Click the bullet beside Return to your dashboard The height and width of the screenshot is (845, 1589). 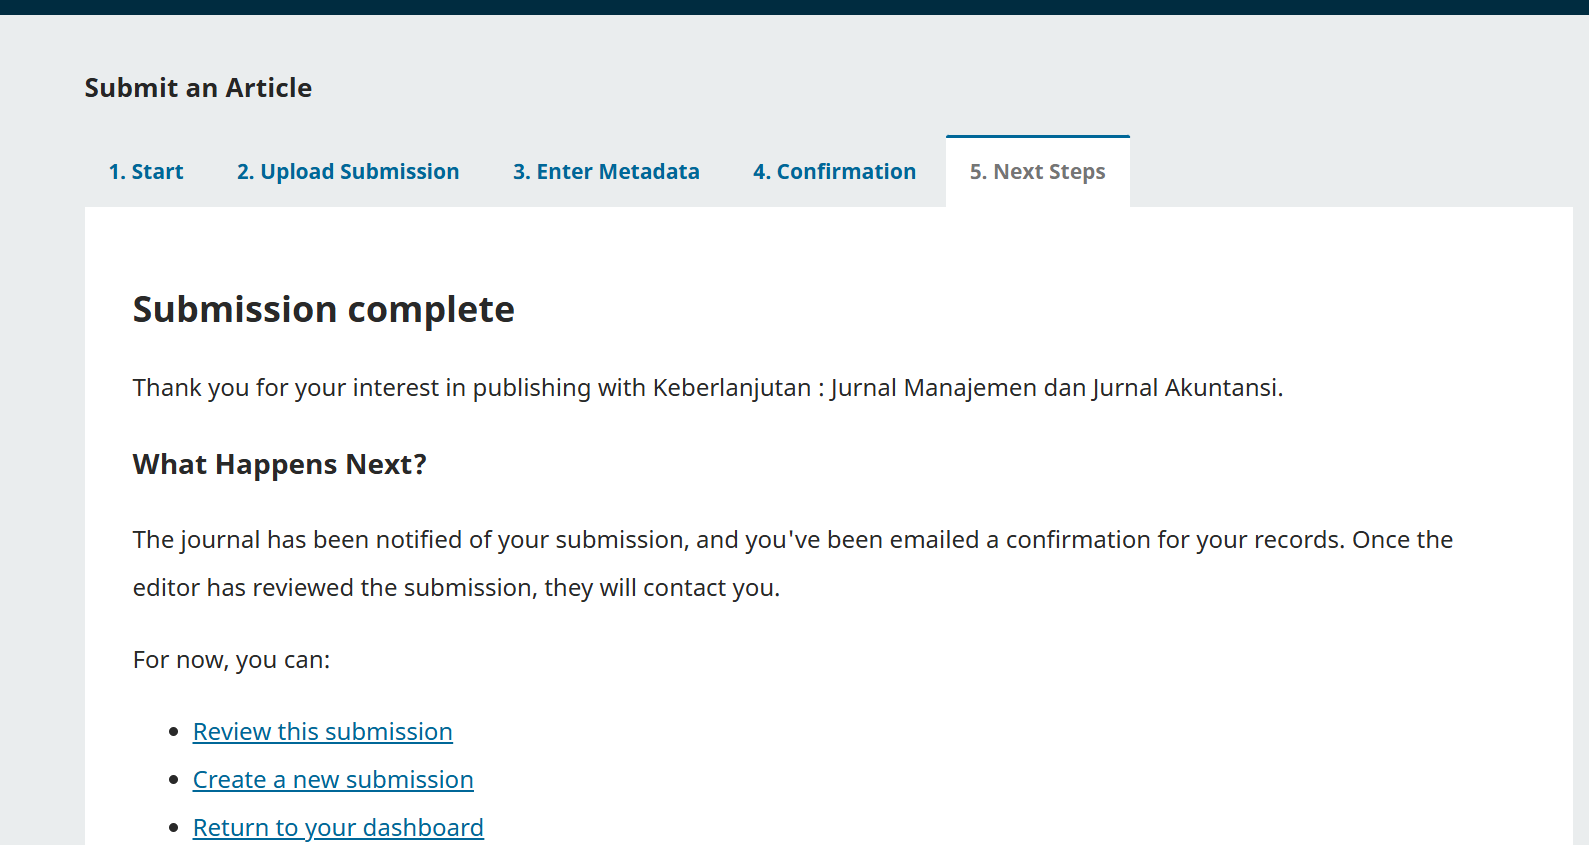click(174, 828)
